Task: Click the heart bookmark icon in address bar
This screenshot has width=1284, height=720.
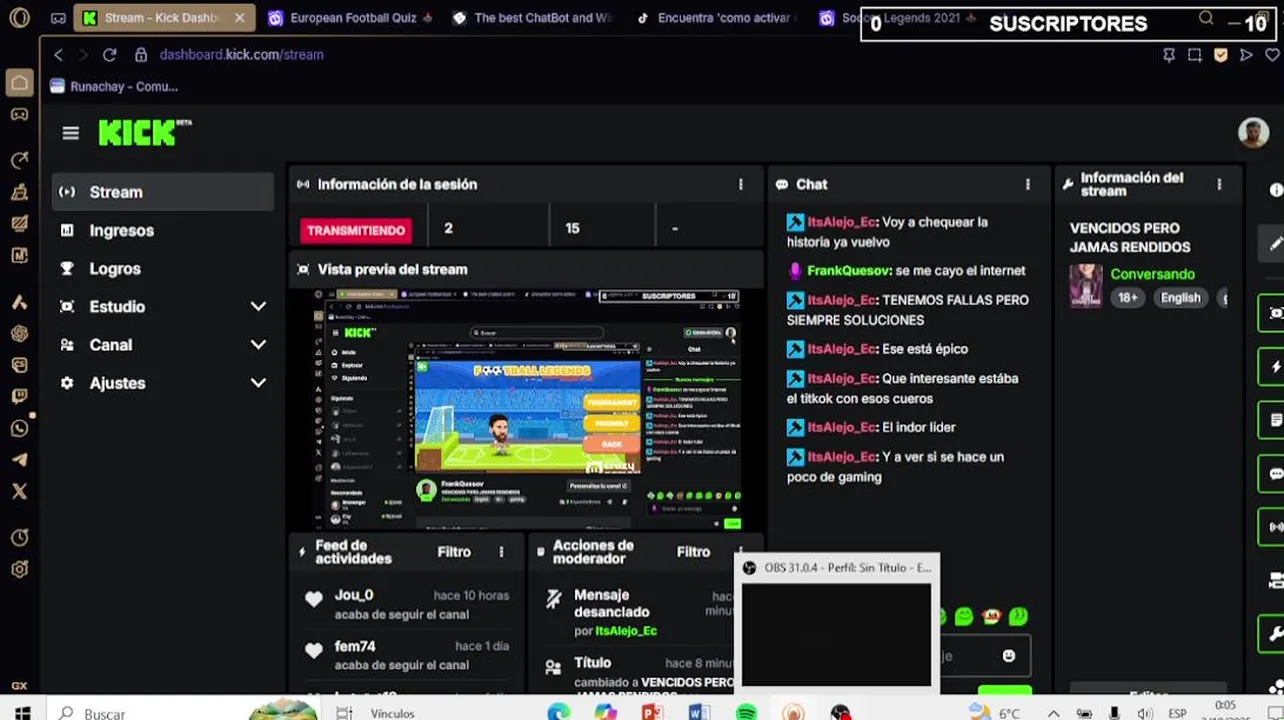Action: [1271, 55]
